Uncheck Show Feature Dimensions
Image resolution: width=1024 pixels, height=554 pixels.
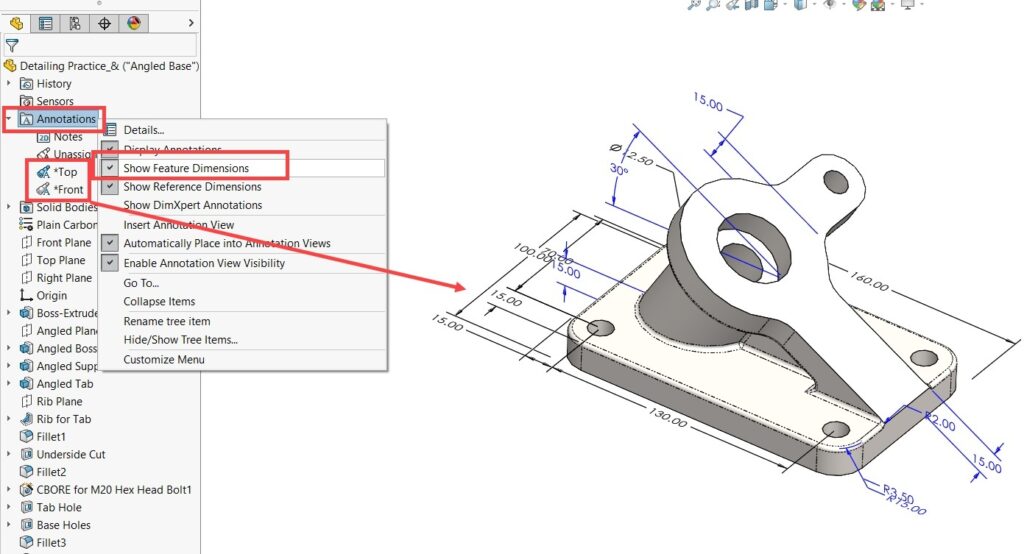point(185,168)
